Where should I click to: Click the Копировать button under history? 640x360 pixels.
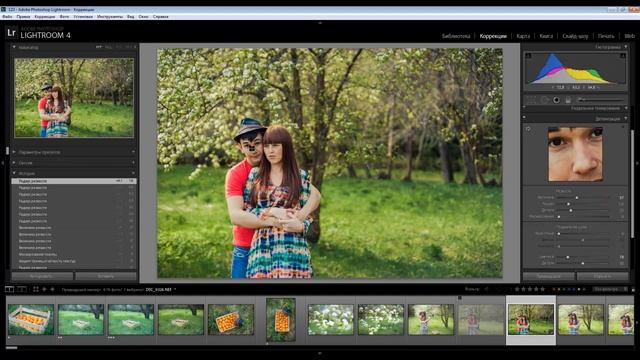click(x=42, y=276)
